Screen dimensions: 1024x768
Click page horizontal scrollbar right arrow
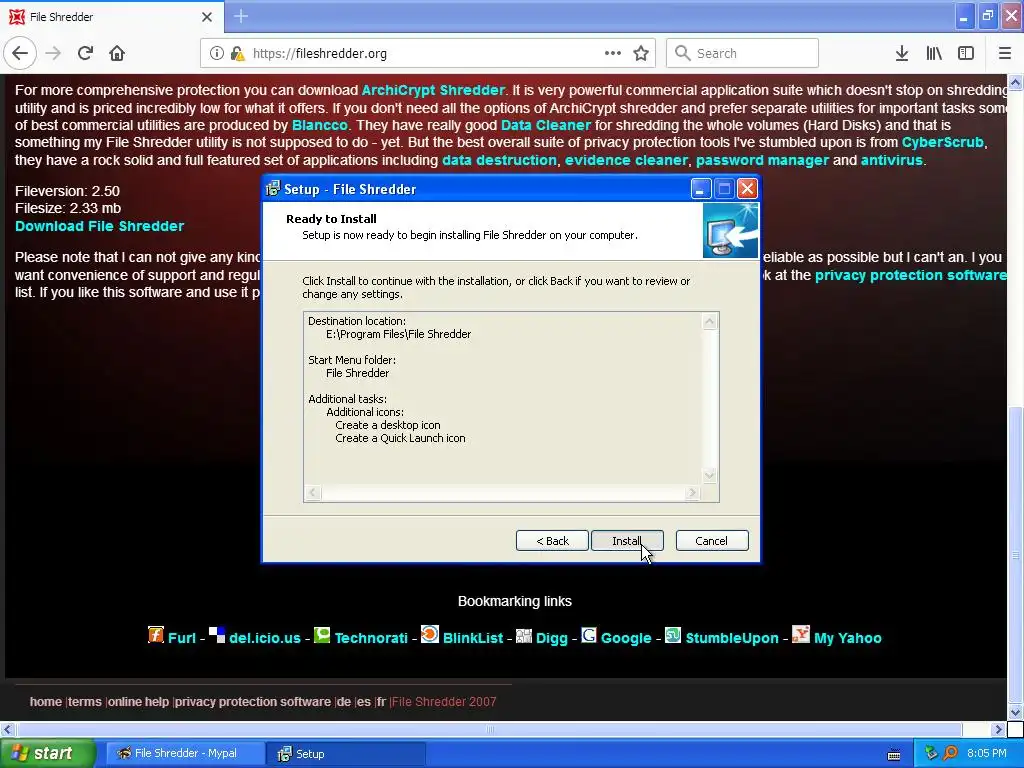coord(997,729)
